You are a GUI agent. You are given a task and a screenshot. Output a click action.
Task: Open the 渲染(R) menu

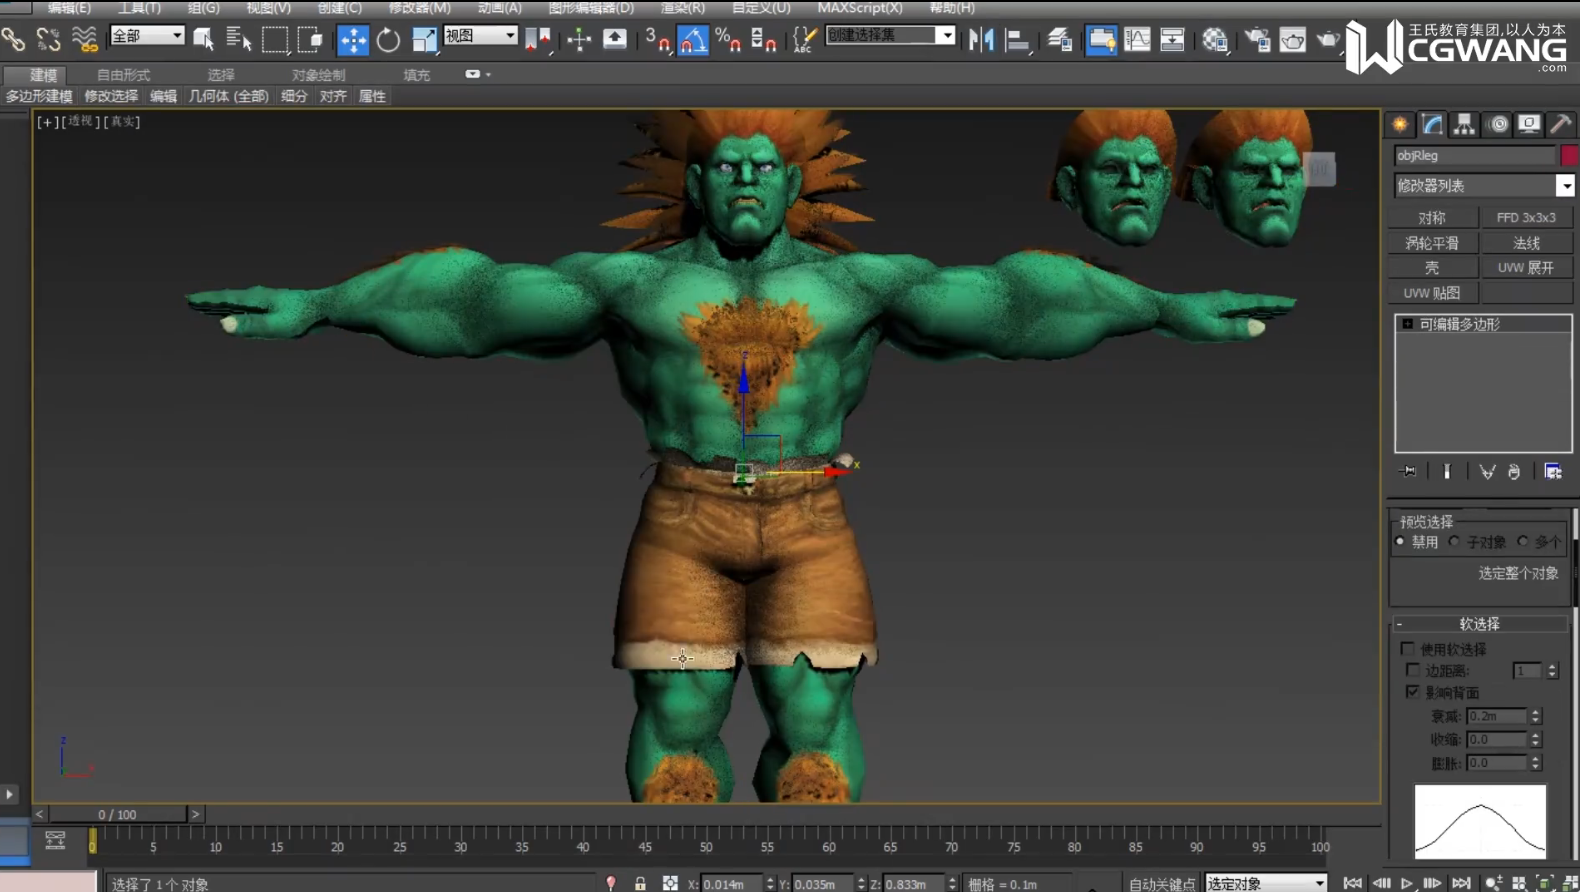683,8
